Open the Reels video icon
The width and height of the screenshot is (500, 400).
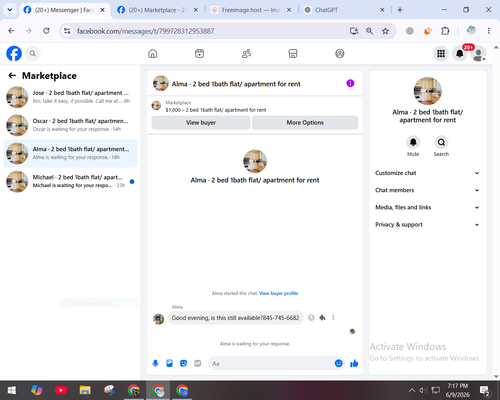[x=199, y=53]
